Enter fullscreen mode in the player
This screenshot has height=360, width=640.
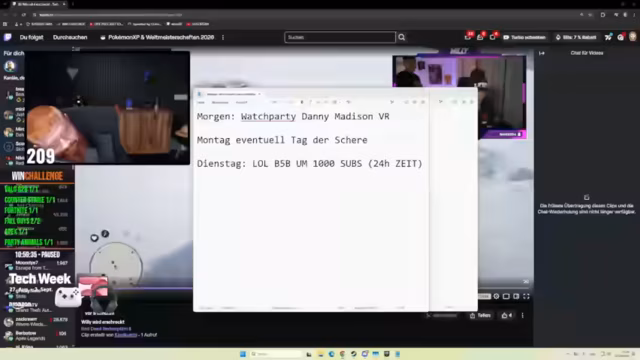click(526, 296)
